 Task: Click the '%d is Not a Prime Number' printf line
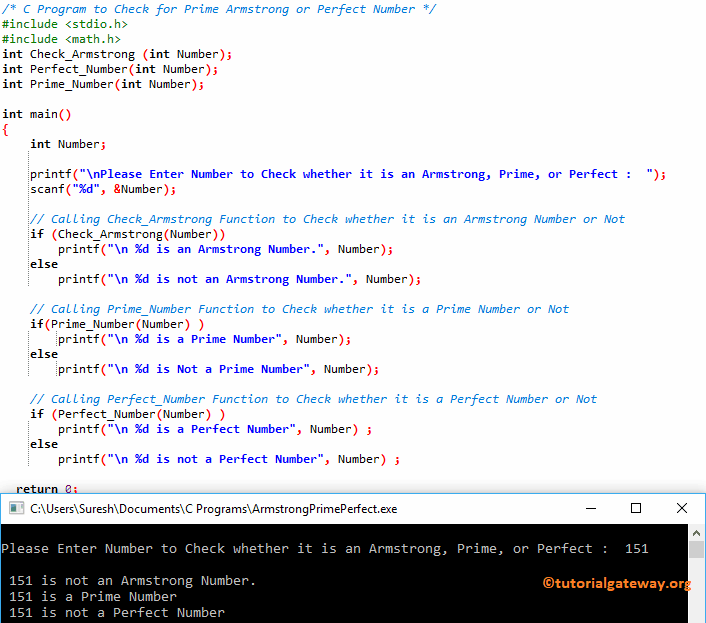tap(218, 370)
